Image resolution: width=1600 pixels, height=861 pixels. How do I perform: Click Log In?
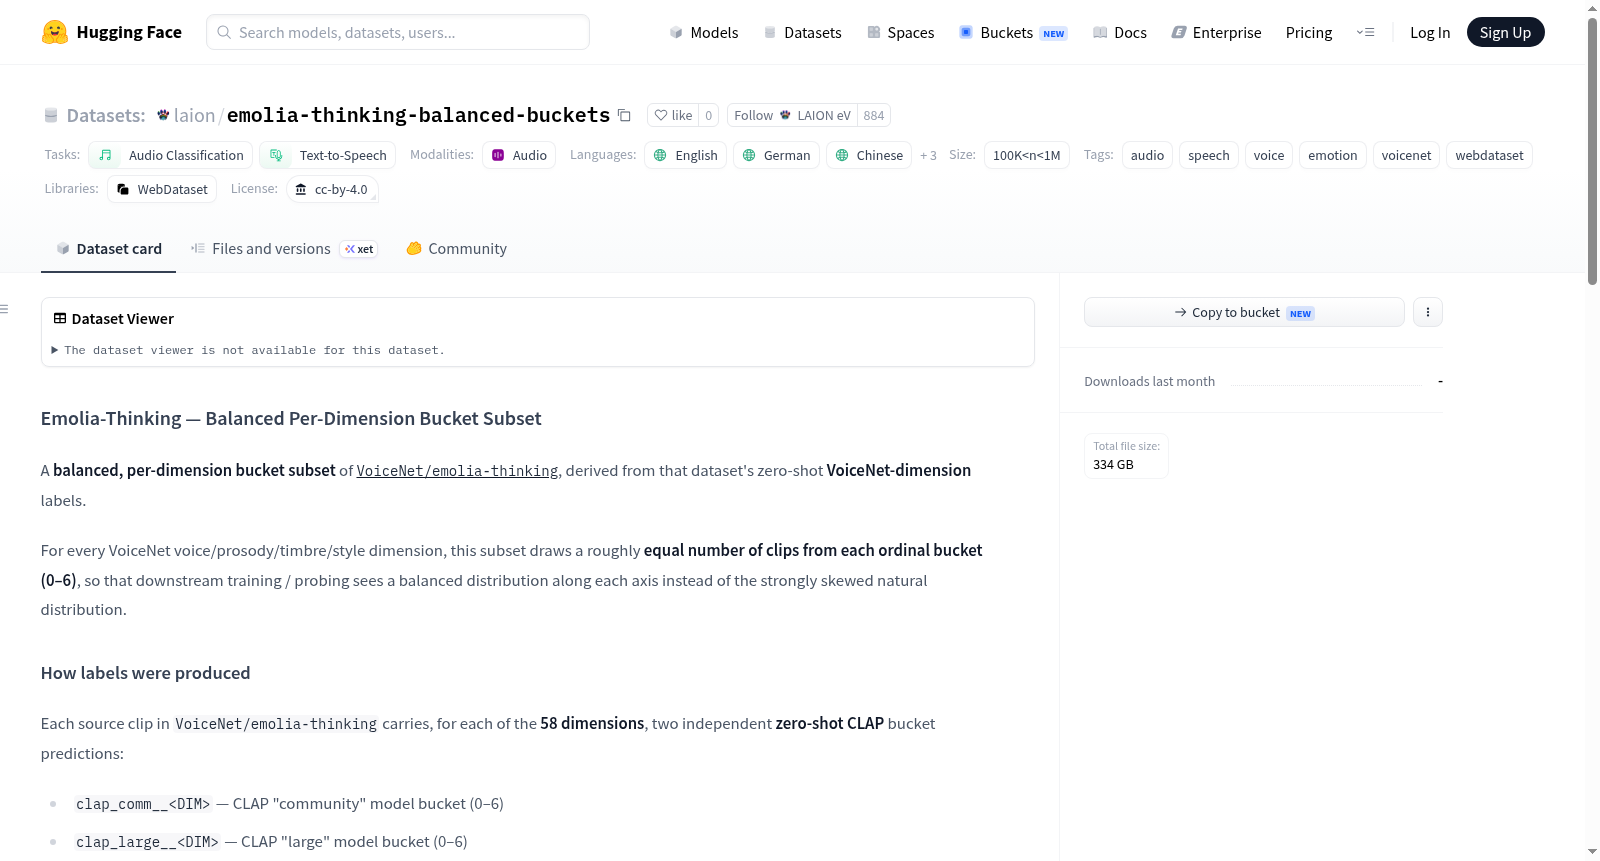[1430, 32]
